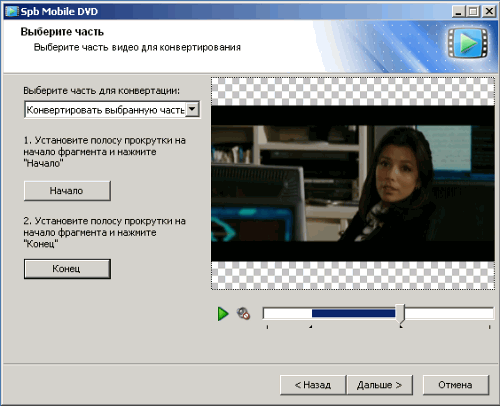Open the "Конвертировать выбранную часть" combo box
Image resolution: width=500 pixels, height=406 pixels.
[112, 110]
